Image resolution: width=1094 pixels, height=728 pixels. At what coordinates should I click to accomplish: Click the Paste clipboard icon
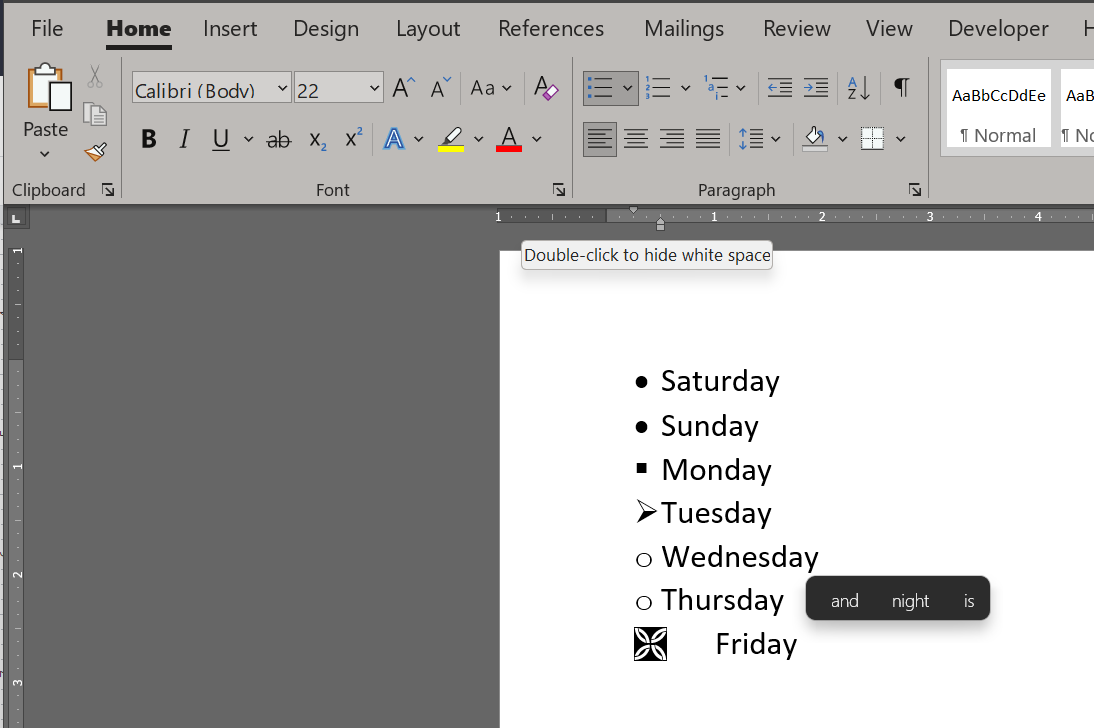pos(49,87)
